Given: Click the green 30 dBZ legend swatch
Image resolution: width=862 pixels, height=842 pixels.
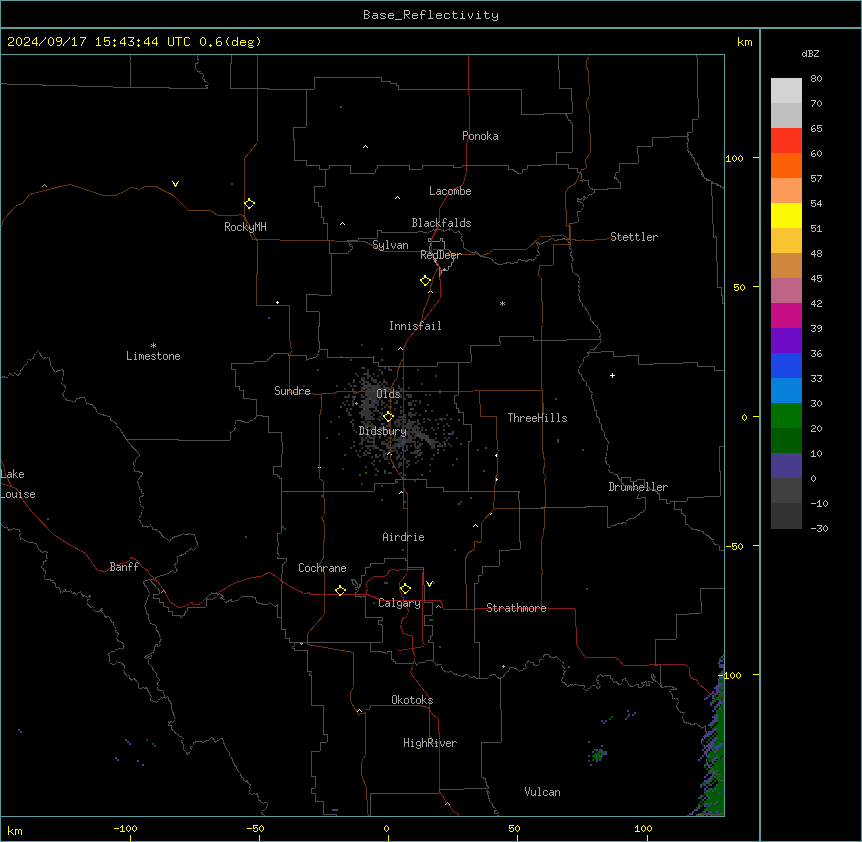Looking at the screenshot, I should (786, 416).
